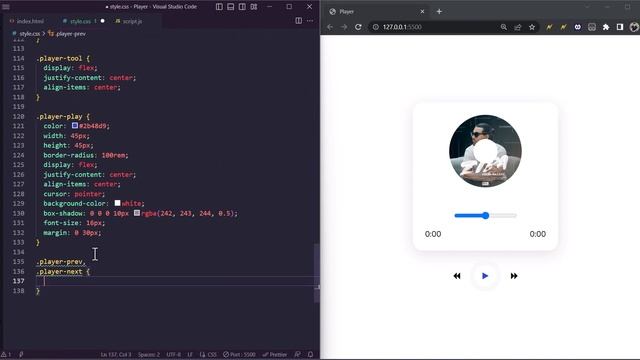Image resolution: width=640 pixels, height=360 pixels.
Task: Click unsaved dot on style.css tab
Action: [x=102, y=21]
